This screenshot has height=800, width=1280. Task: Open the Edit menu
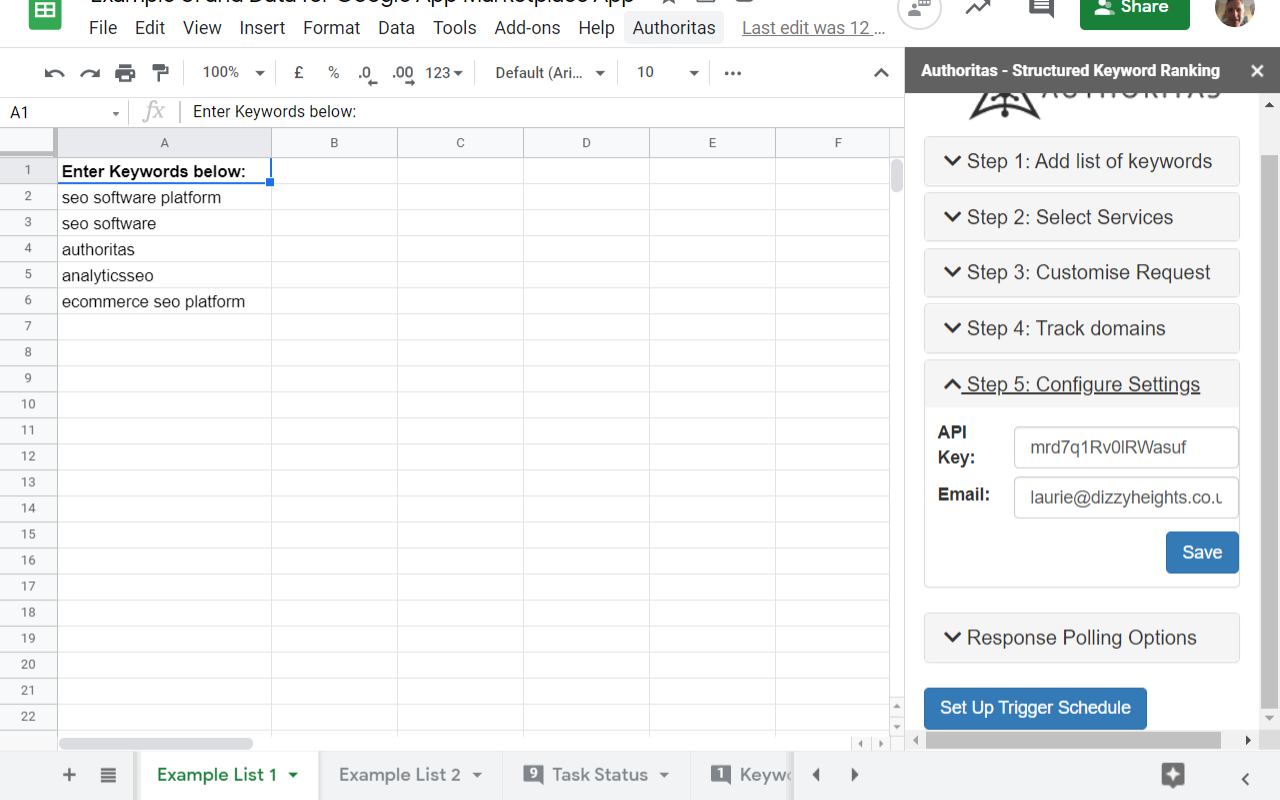coord(150,28)
